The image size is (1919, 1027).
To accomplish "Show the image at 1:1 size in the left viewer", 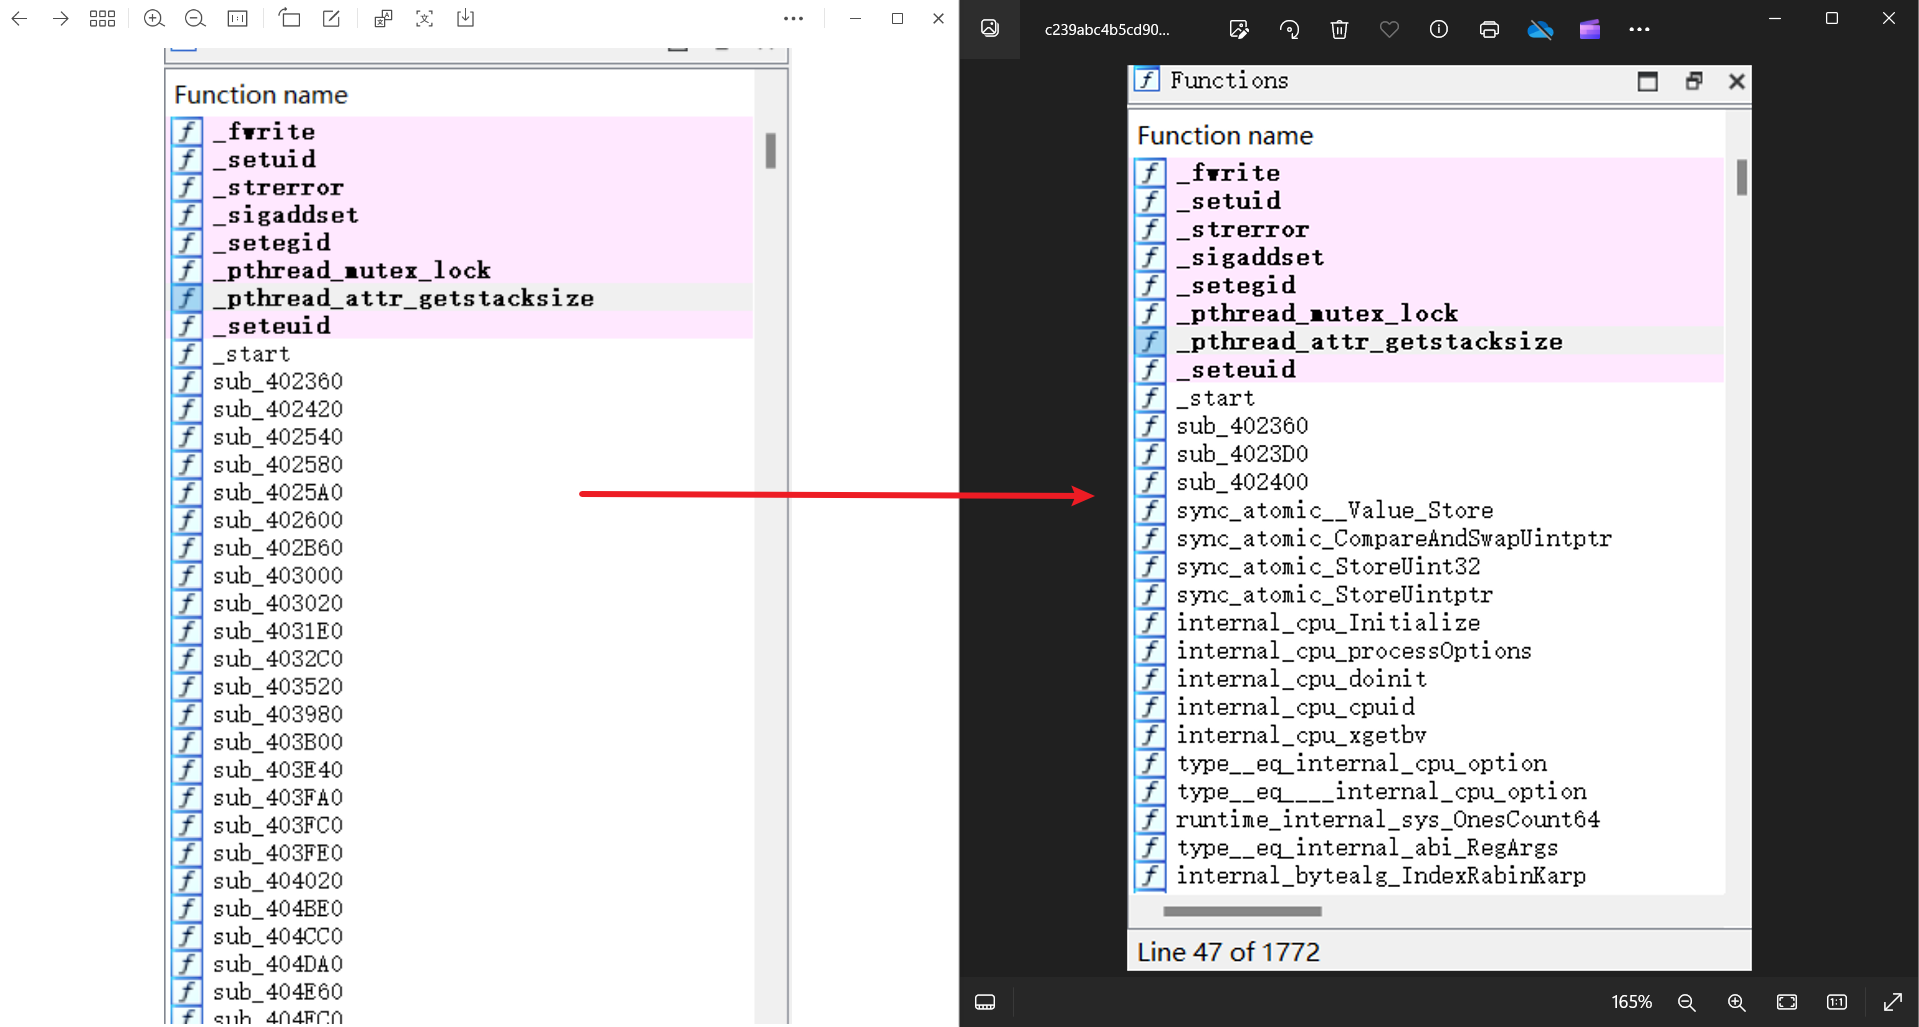I will [x=238, y=19].
